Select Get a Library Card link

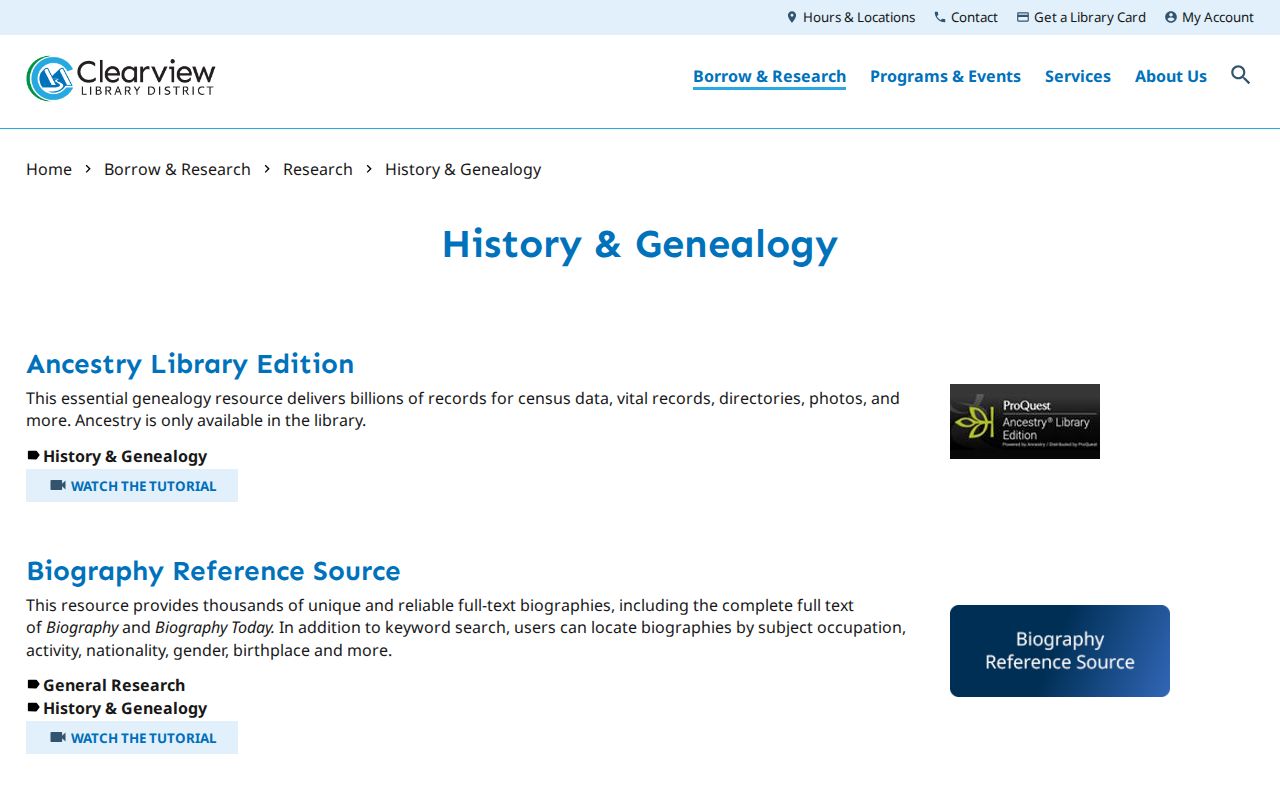pos(1090,17)
